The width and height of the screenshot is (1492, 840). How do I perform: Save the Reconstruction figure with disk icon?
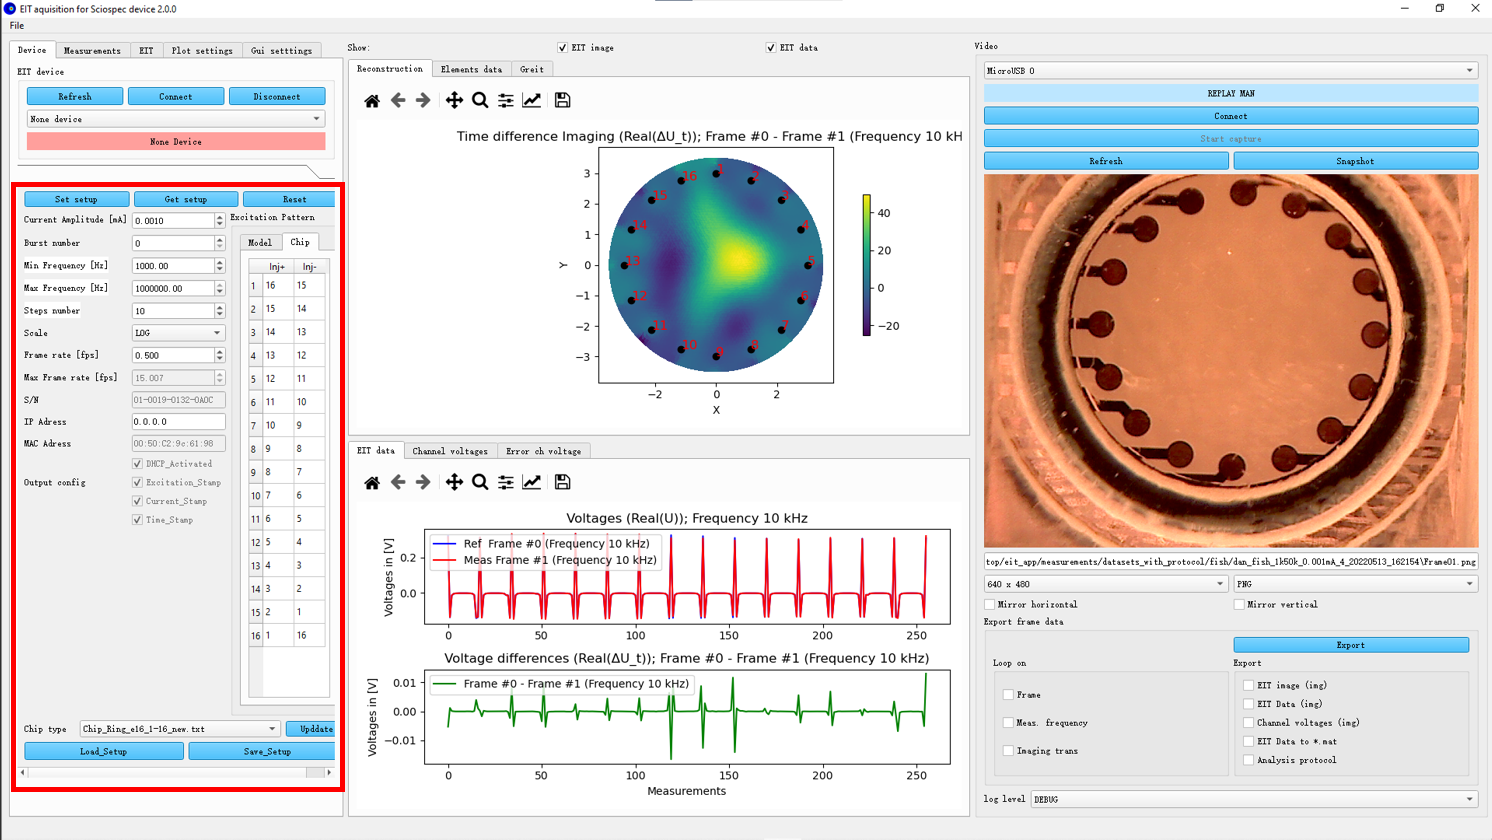click(563, 100)
